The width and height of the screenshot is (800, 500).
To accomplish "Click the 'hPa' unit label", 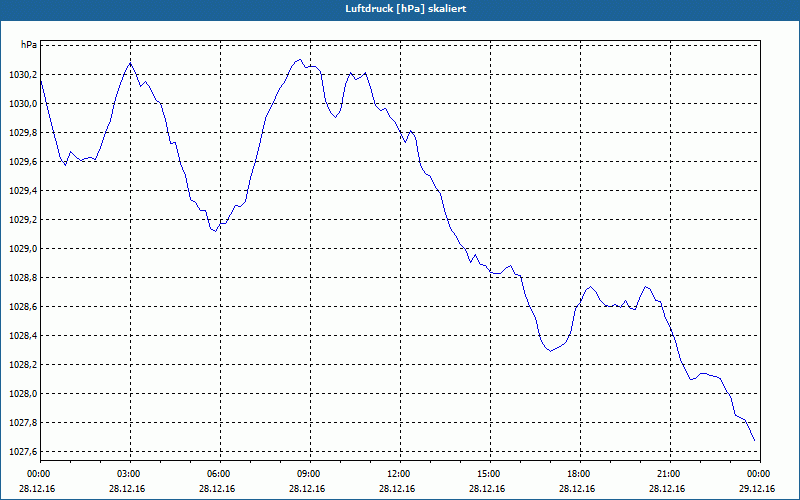I will pos(29,45).
